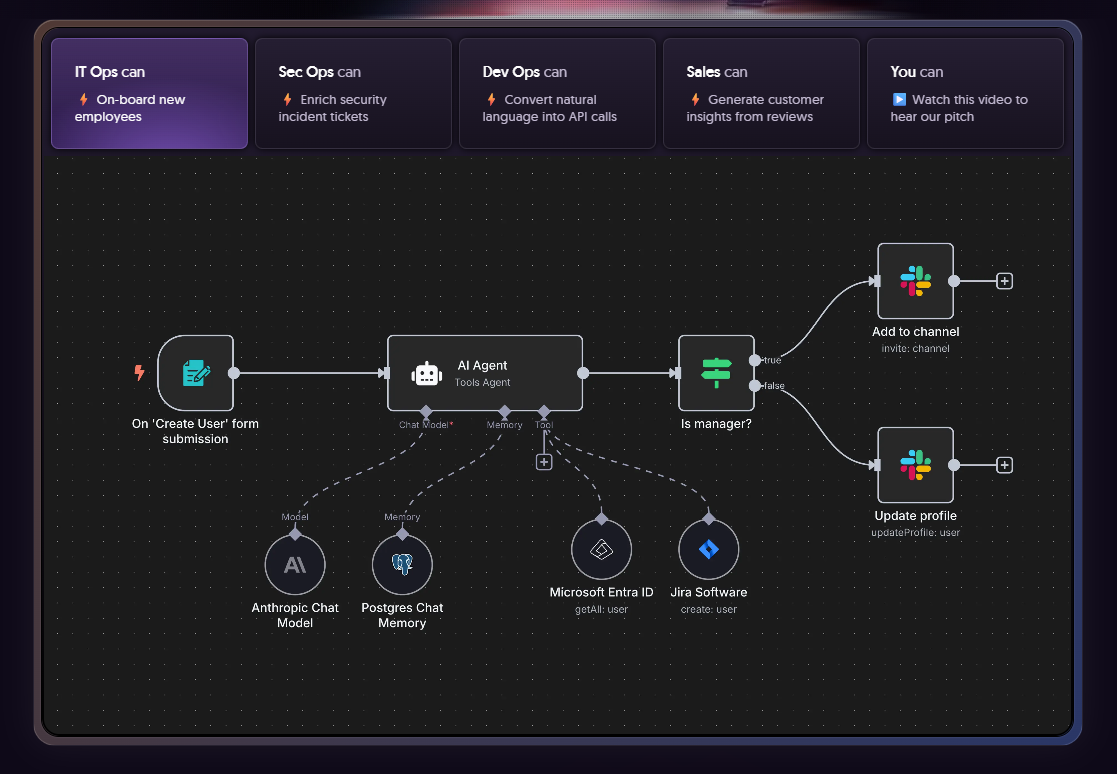The width and height of the screenshot is (1117, 774).
Task: Click 'On-board new employees' text
Action: 130,108
